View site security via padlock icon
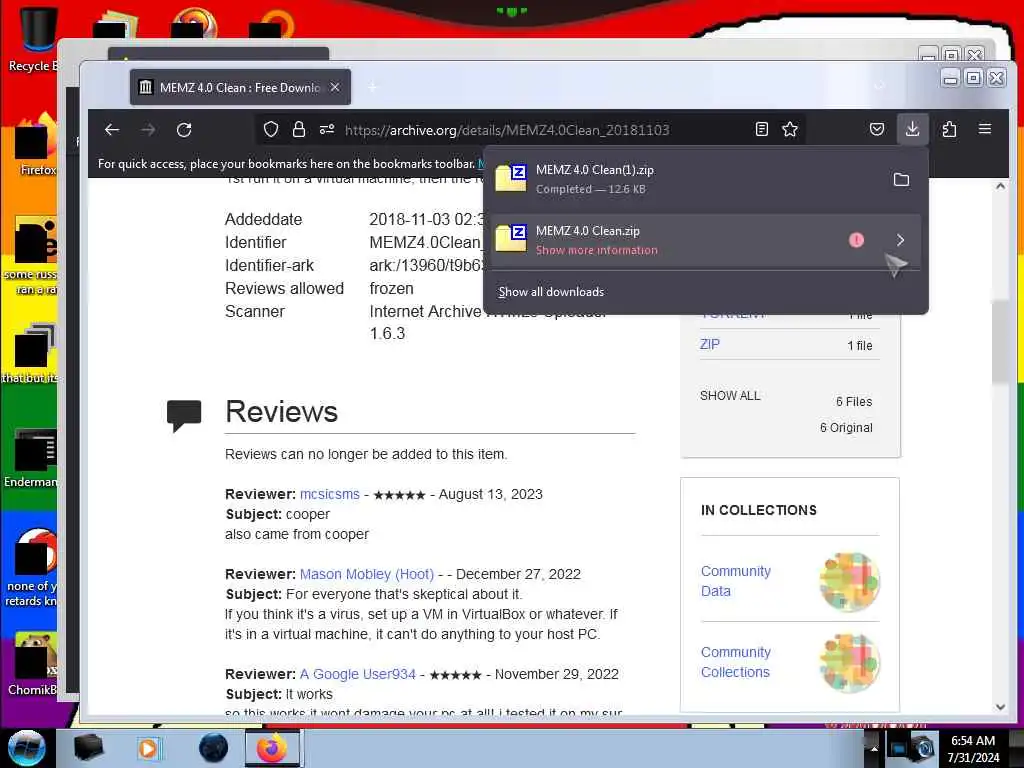This screenshot has width=1024, height=768. (x=299, y=129)
